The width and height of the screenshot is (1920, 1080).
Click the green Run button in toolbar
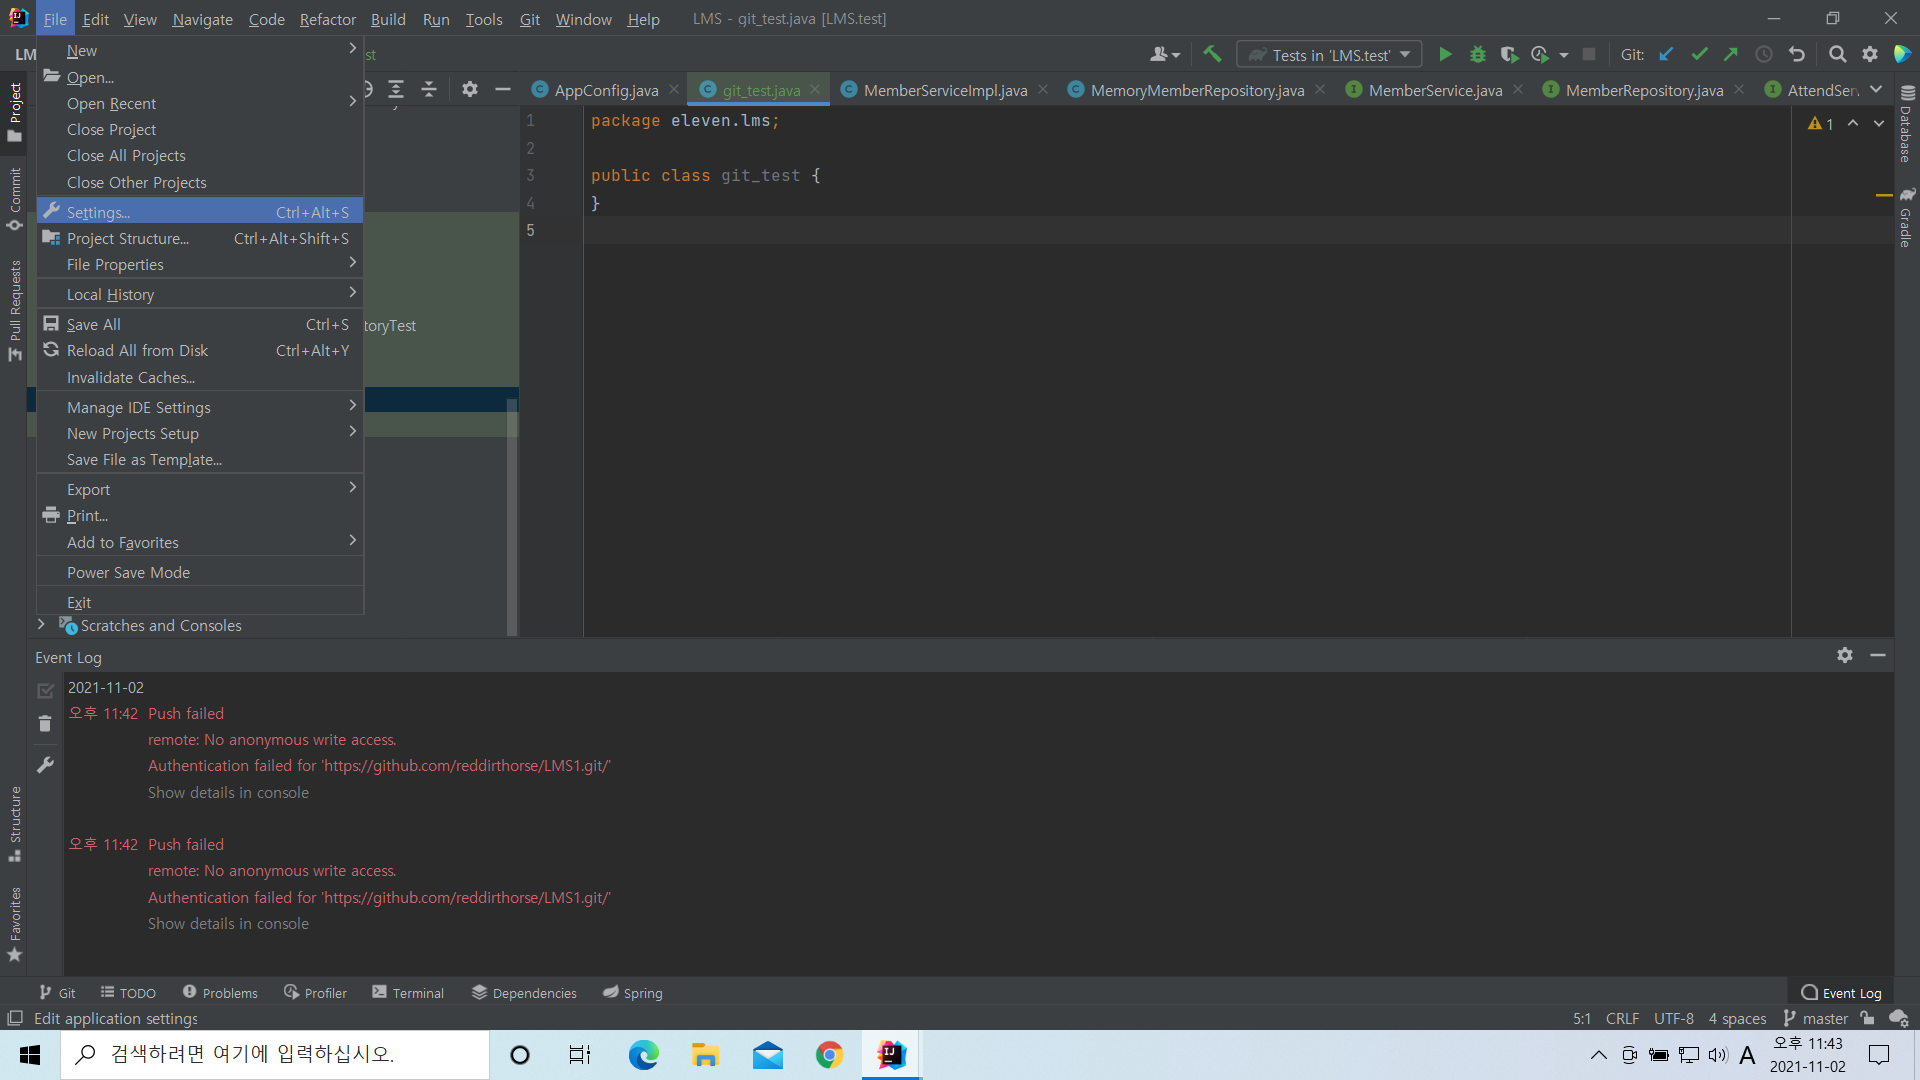pyautogui.click(x=1445, y=55)
